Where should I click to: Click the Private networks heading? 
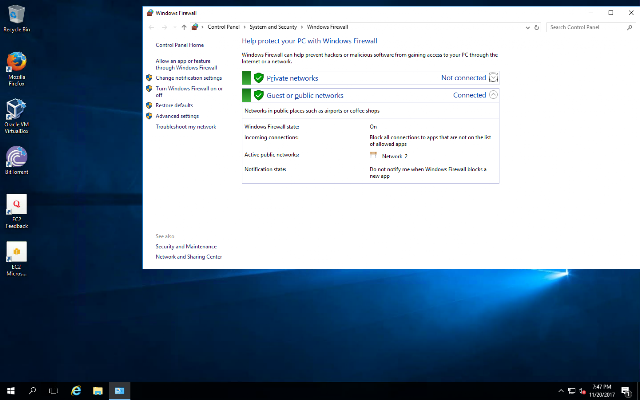(292, 78)
